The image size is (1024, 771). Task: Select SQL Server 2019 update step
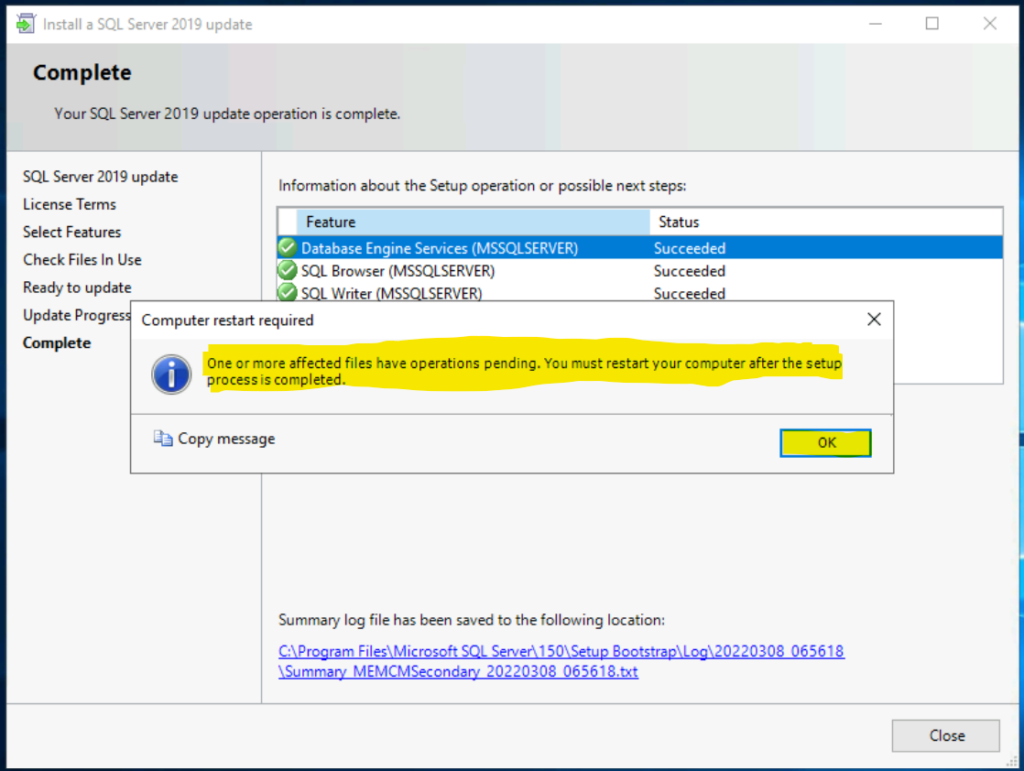click(x=101, y=177)
